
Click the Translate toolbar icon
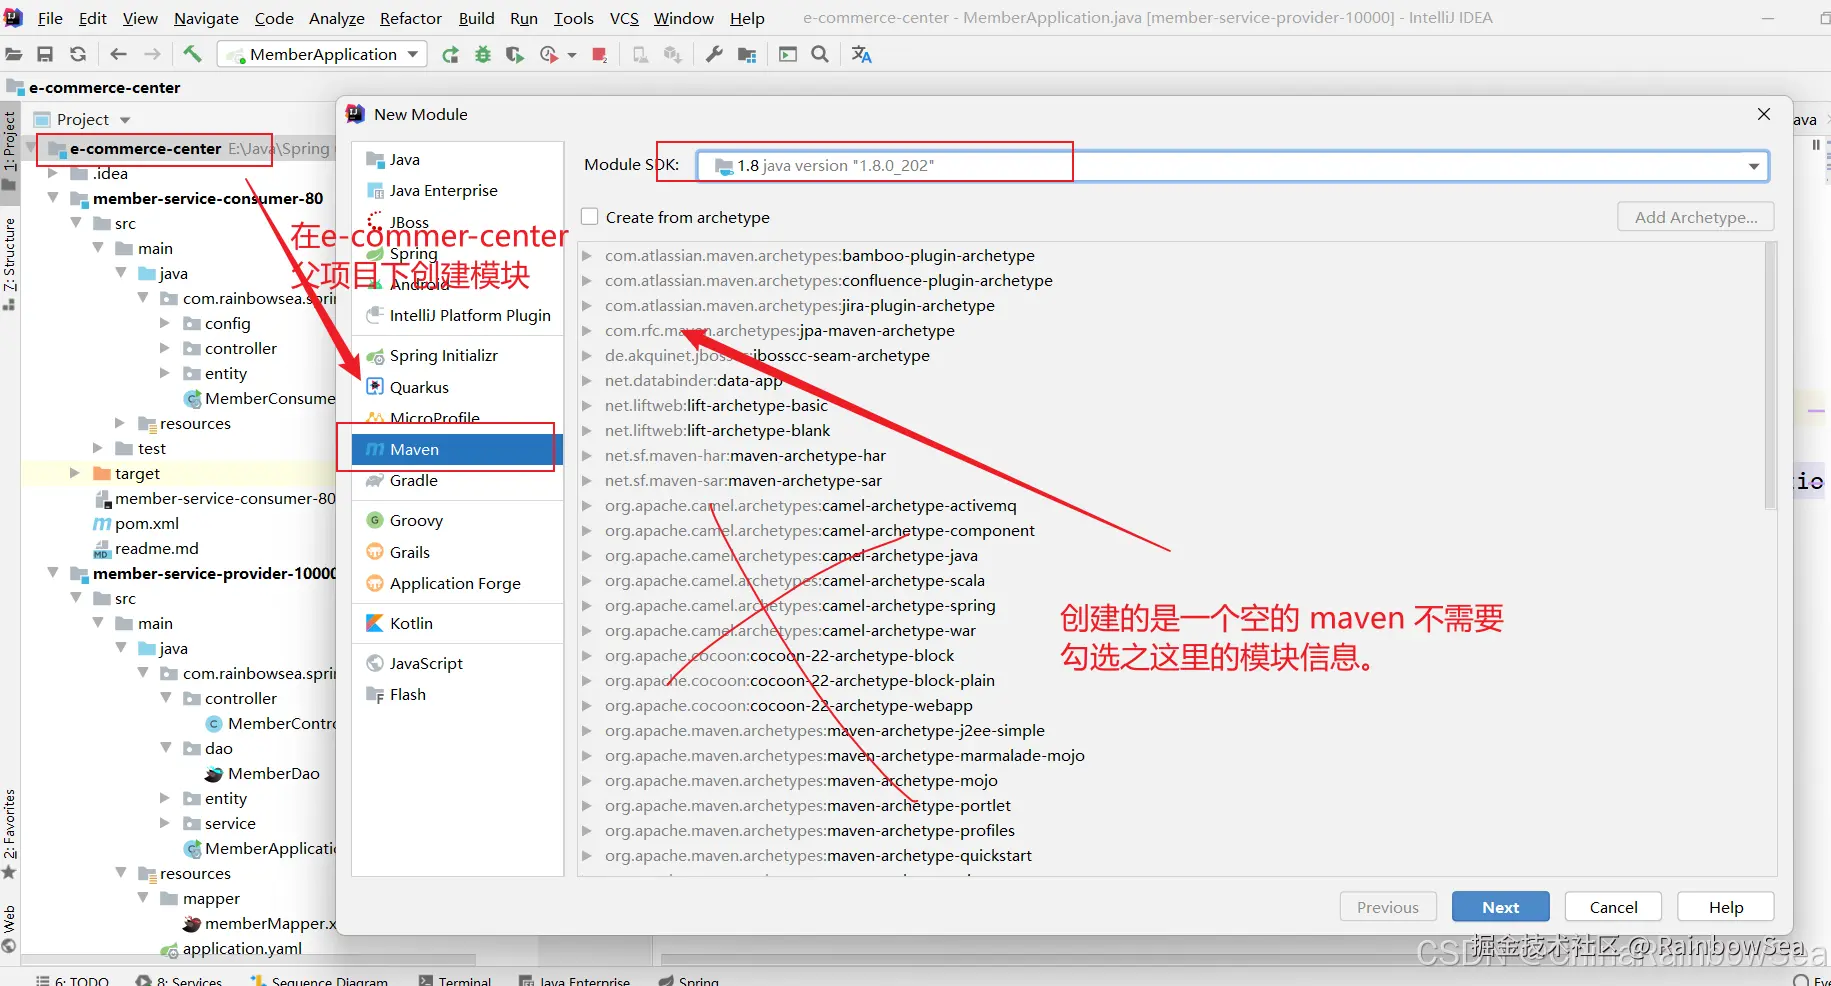point(862,55)
